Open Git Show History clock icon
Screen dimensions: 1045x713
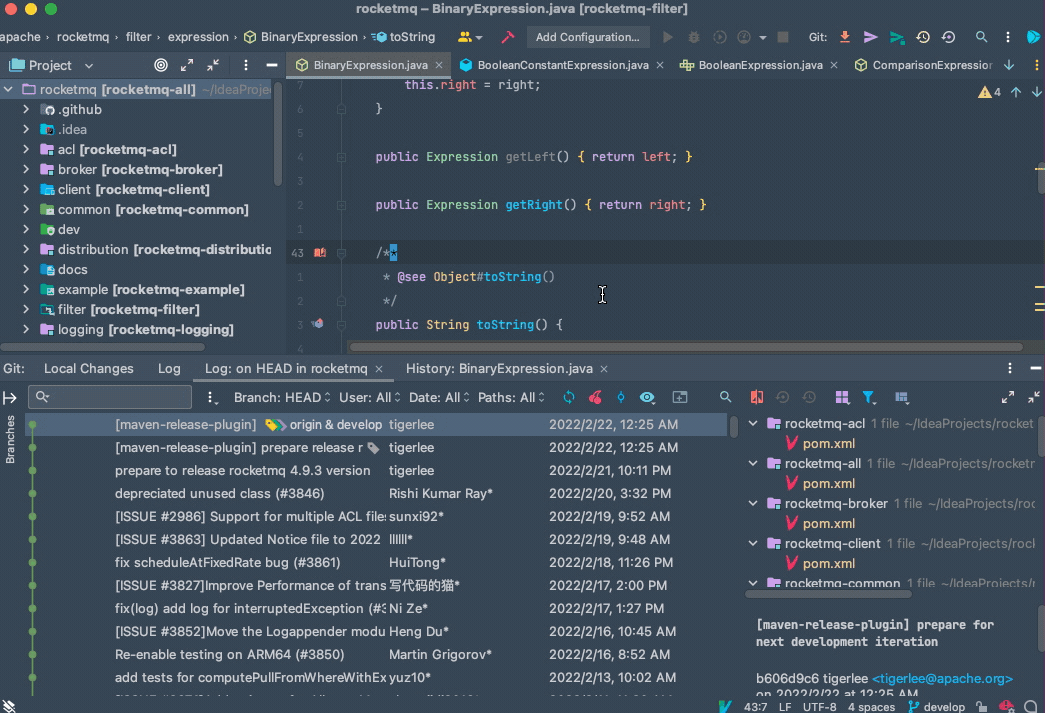coord(923,37)
